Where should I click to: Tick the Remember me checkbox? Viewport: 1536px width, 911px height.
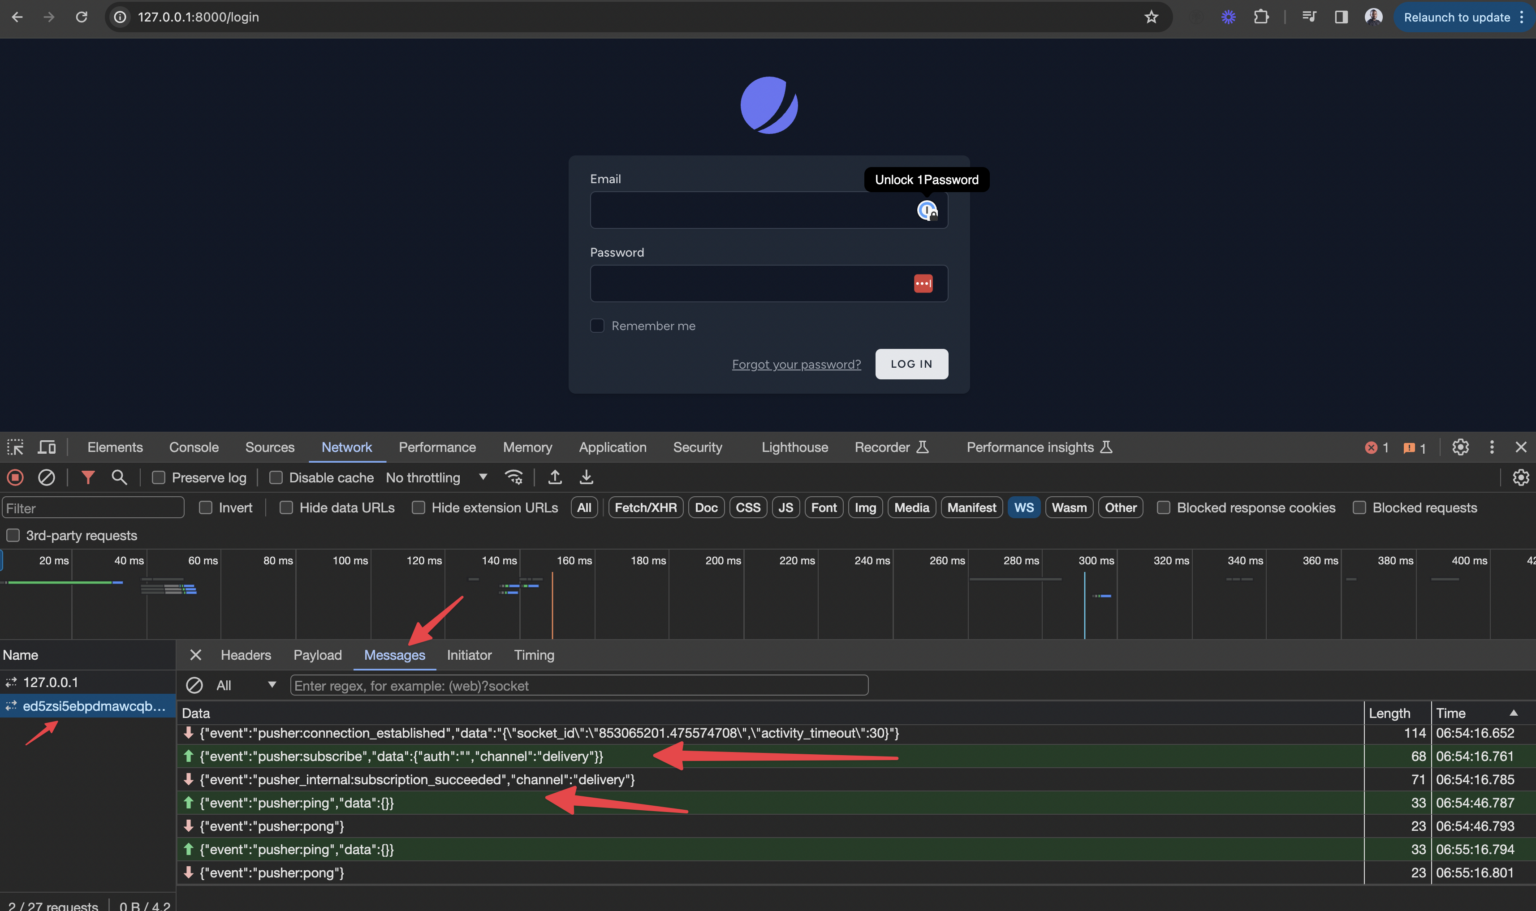[597, 325]
